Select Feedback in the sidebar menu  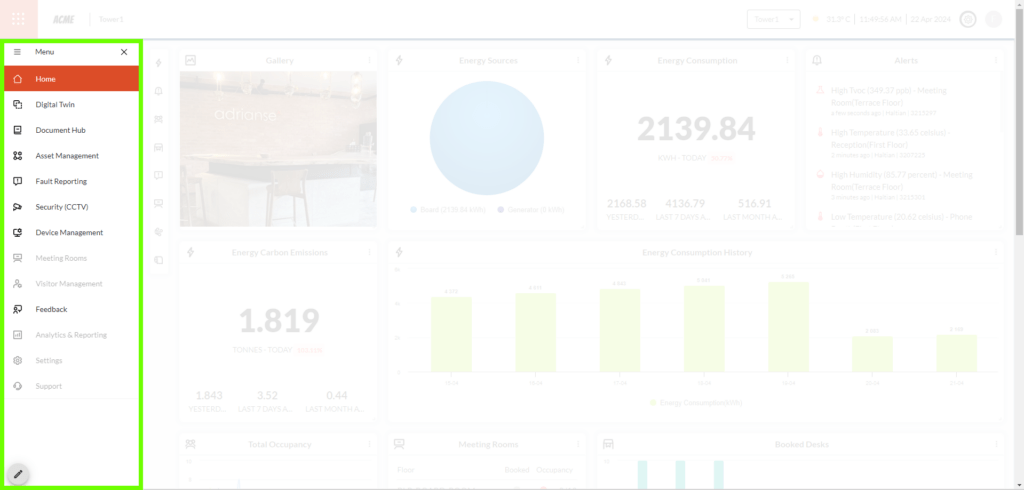click(51, 310)
